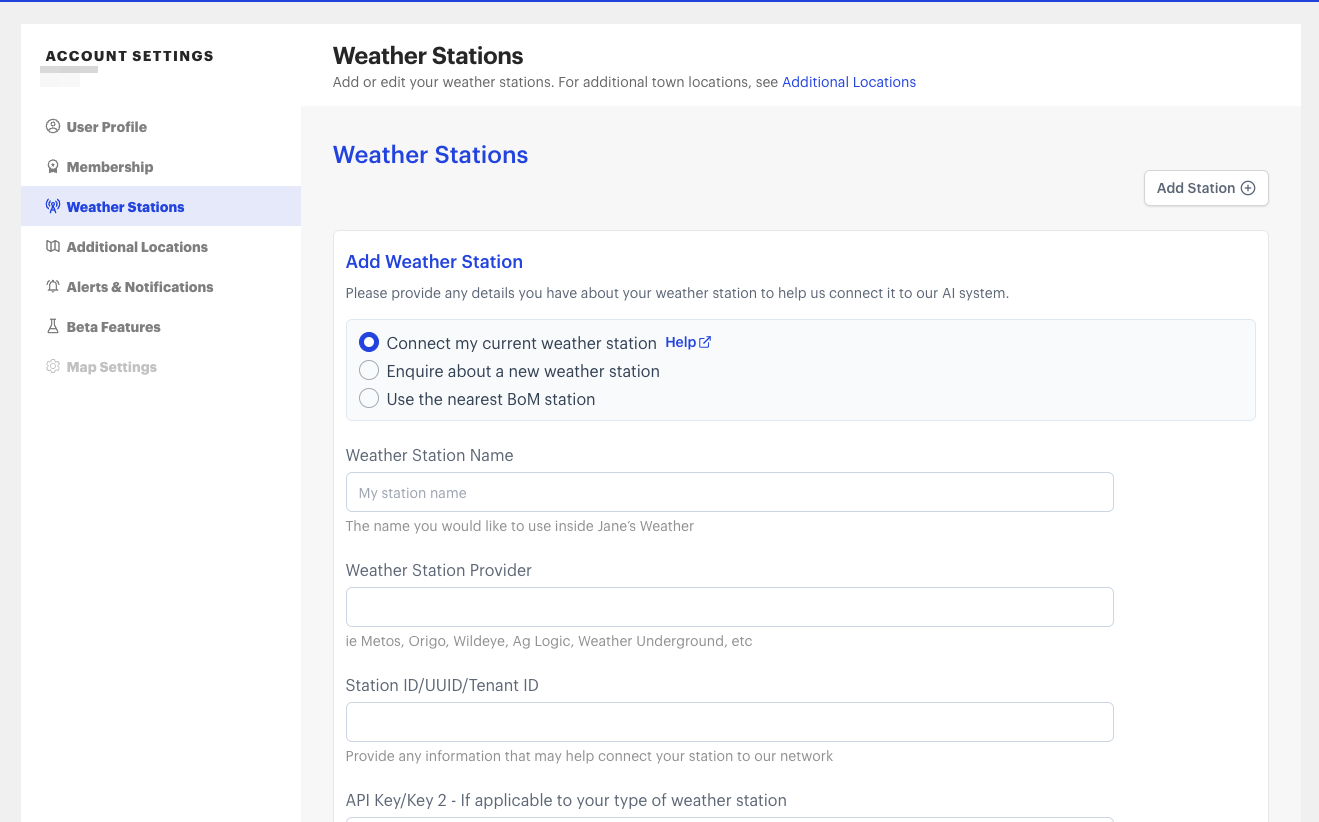Choose Use the nearest BoM station
Screen dimensions: 1319x822
pos(369,399)
